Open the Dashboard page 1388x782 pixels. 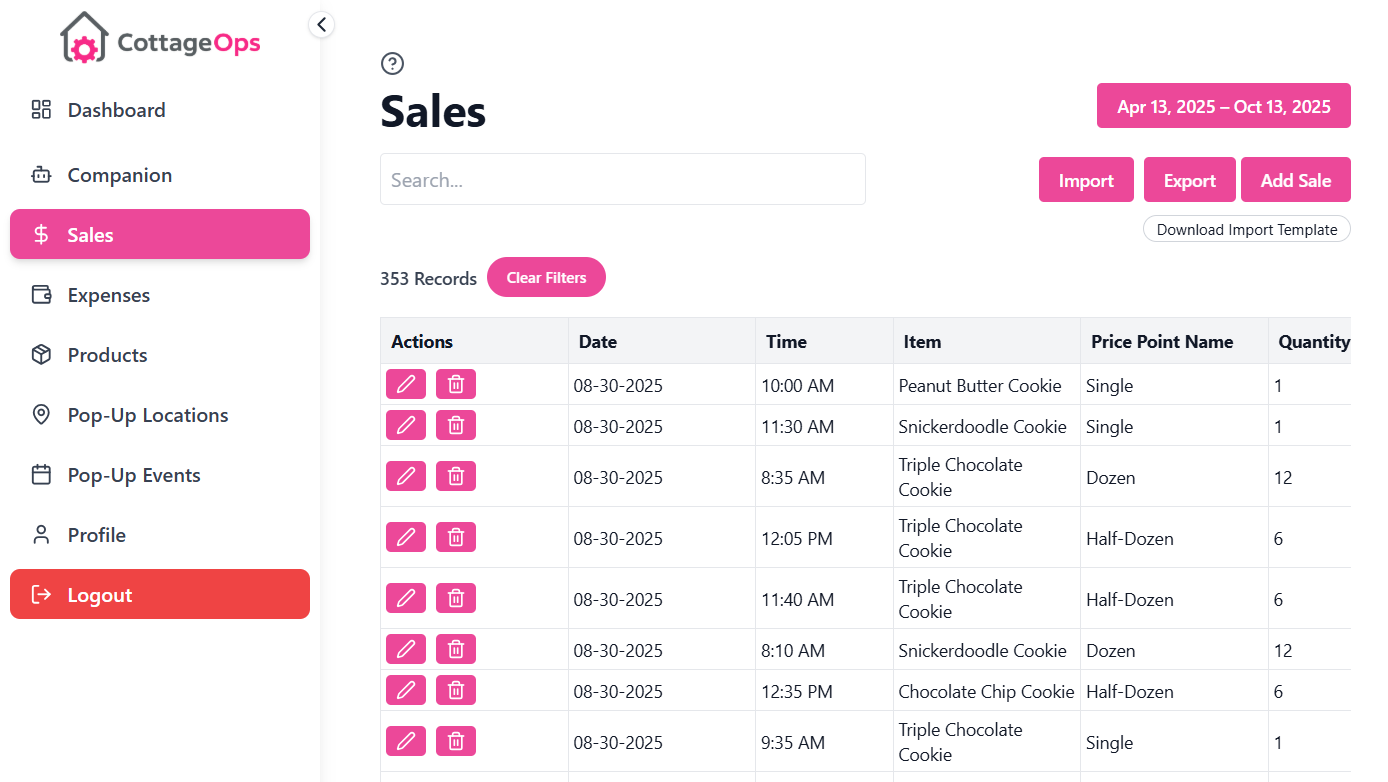(116, 110)
